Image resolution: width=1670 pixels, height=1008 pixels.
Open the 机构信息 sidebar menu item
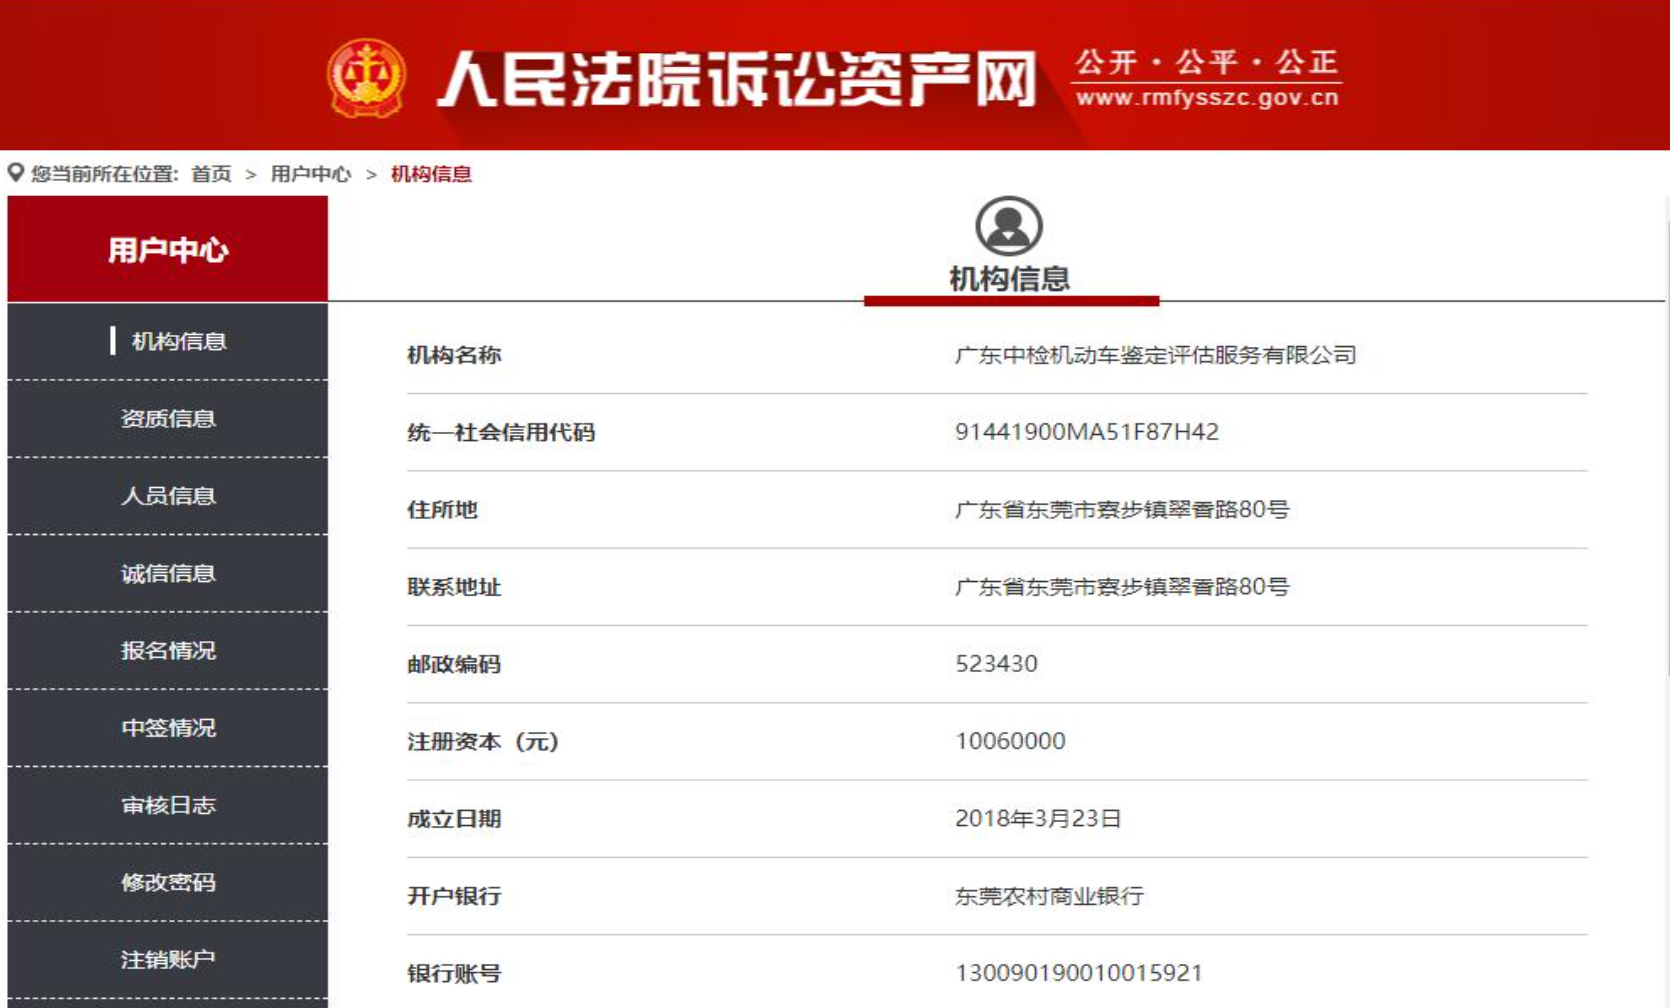168,341
